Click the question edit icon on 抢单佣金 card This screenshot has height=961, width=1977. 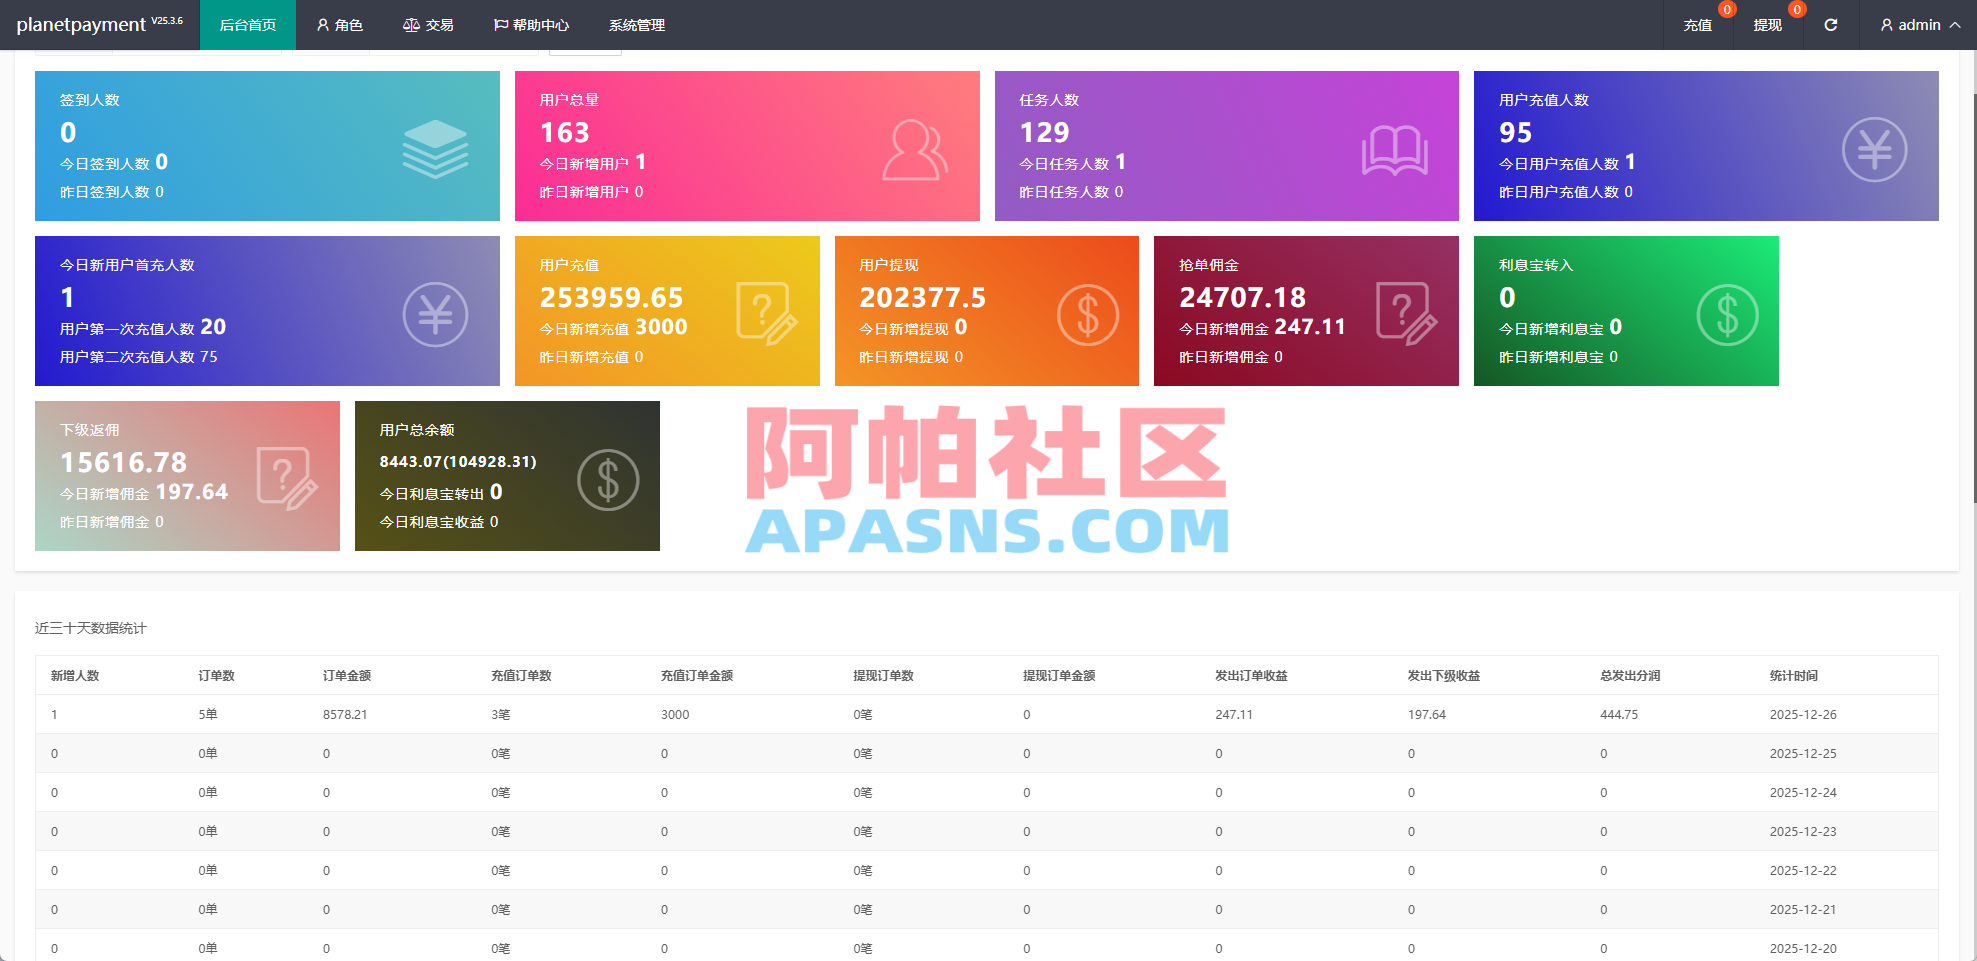(x=1406, y=314)
